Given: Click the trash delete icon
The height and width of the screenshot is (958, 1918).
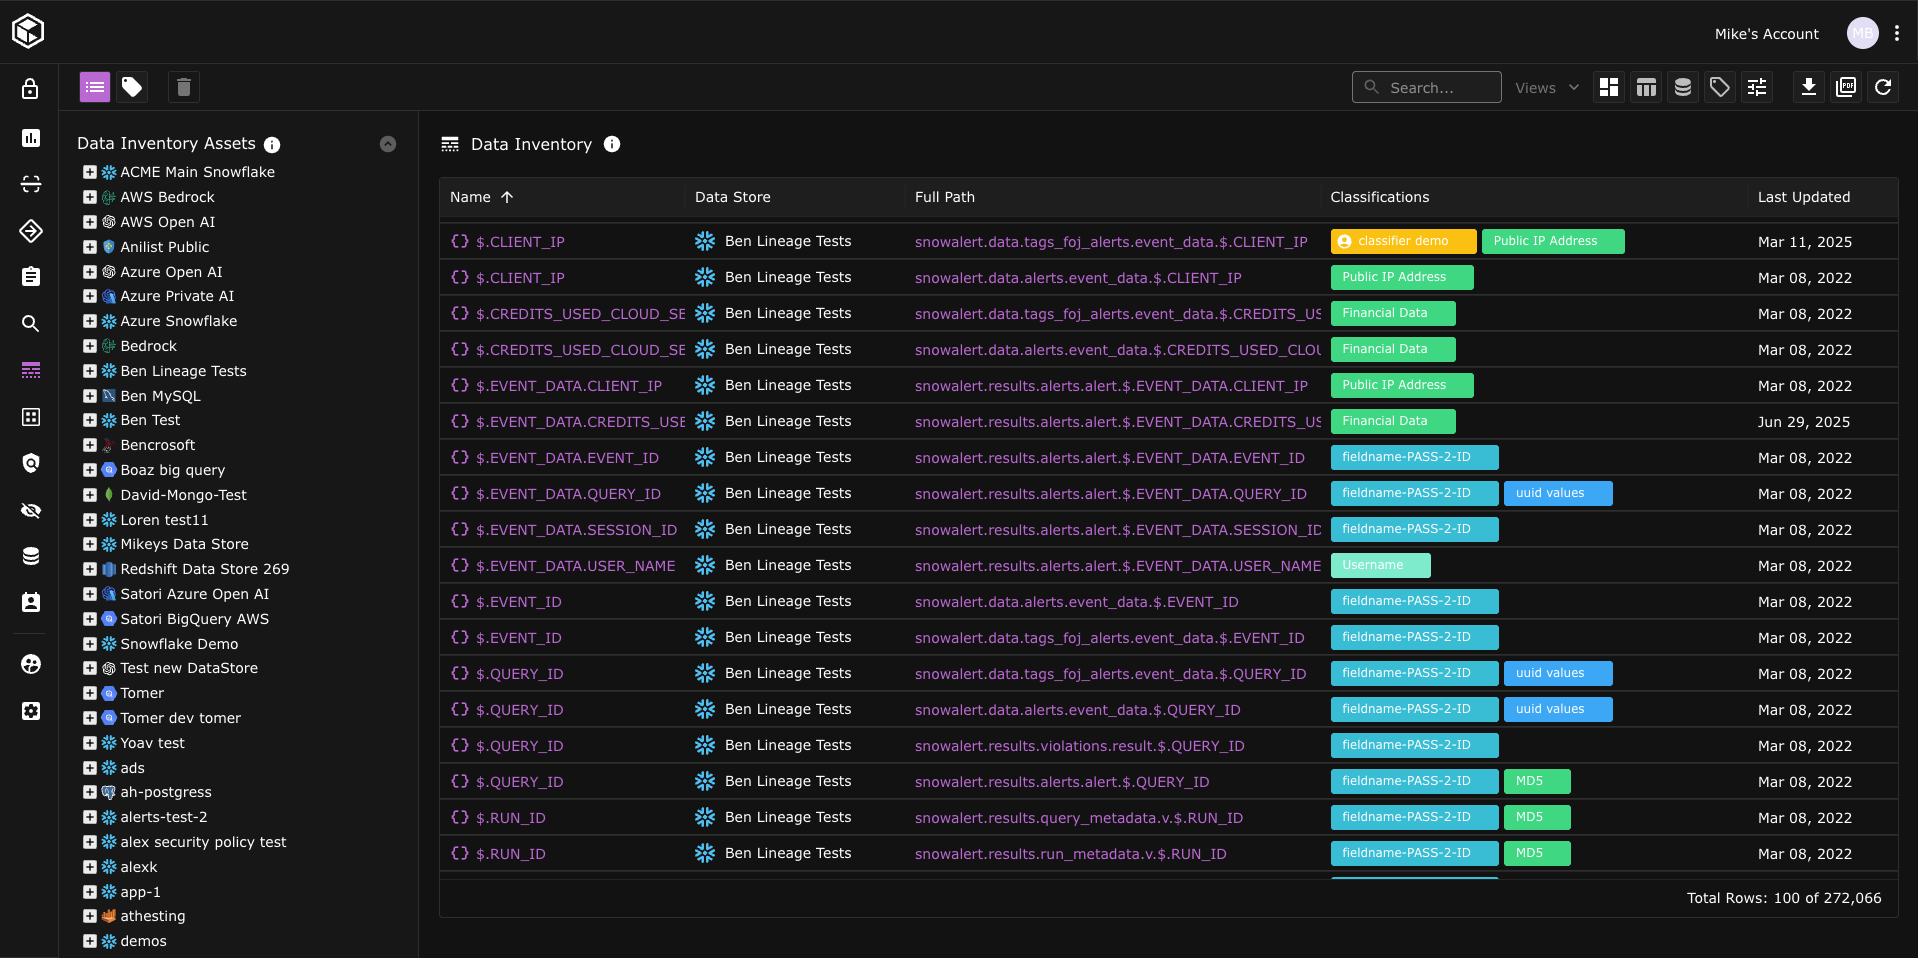Looking at the screenshot, I should pyautogui.click(x=184, y=88).
